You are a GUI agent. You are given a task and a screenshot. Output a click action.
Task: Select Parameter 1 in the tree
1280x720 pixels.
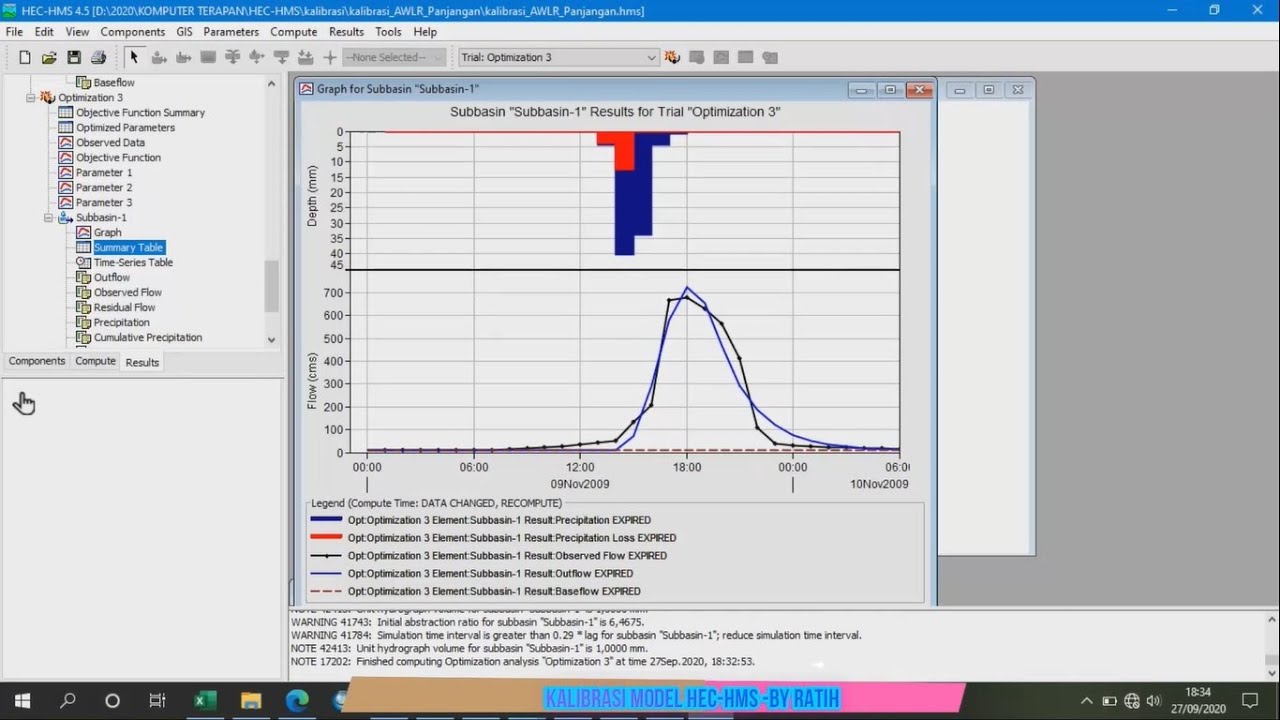(x=104, y=173)
